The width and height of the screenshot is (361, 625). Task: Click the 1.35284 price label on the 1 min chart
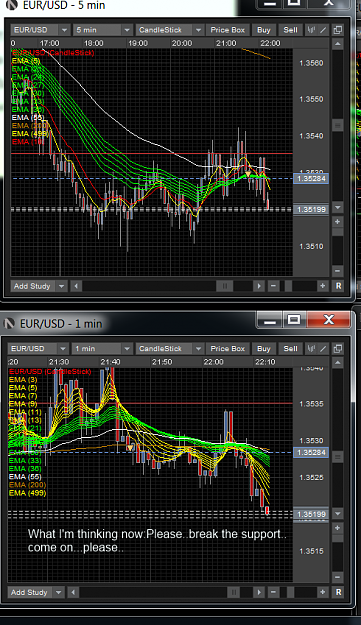pos(311,452)
